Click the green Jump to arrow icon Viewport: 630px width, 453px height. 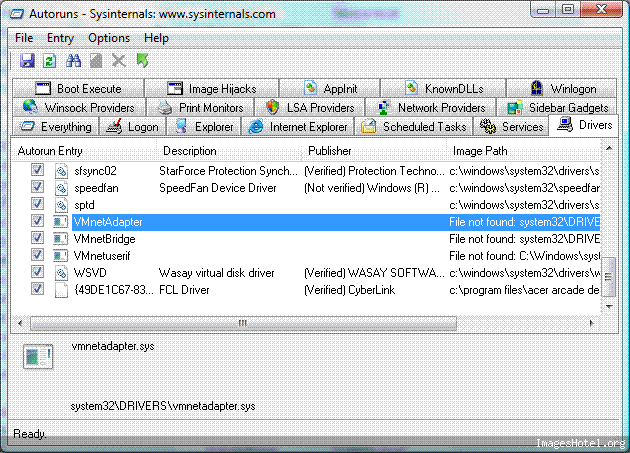click(143, 62)
